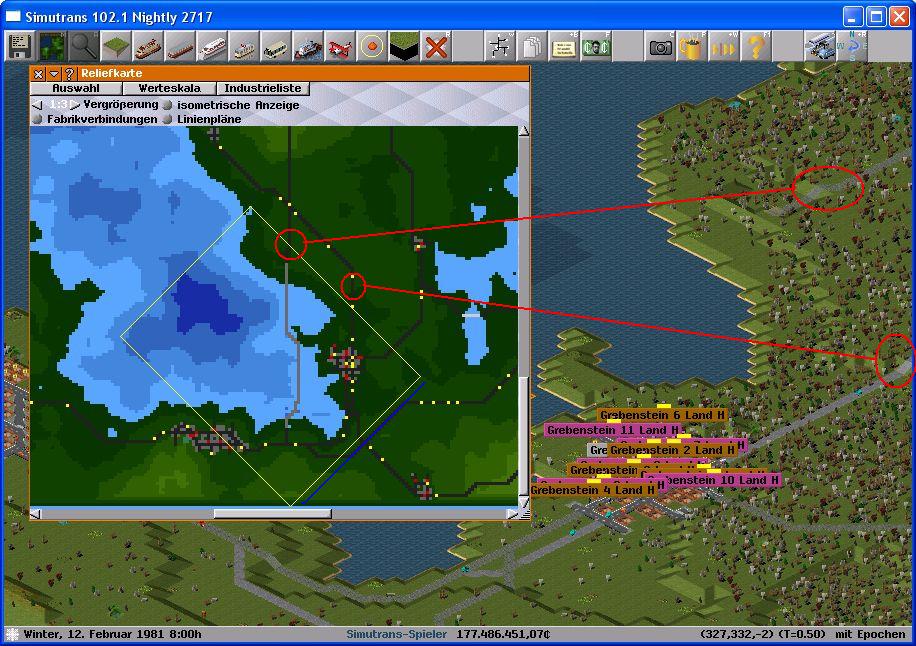Open help with yellow question mark

pyautogui.click(x=756, y=46)
